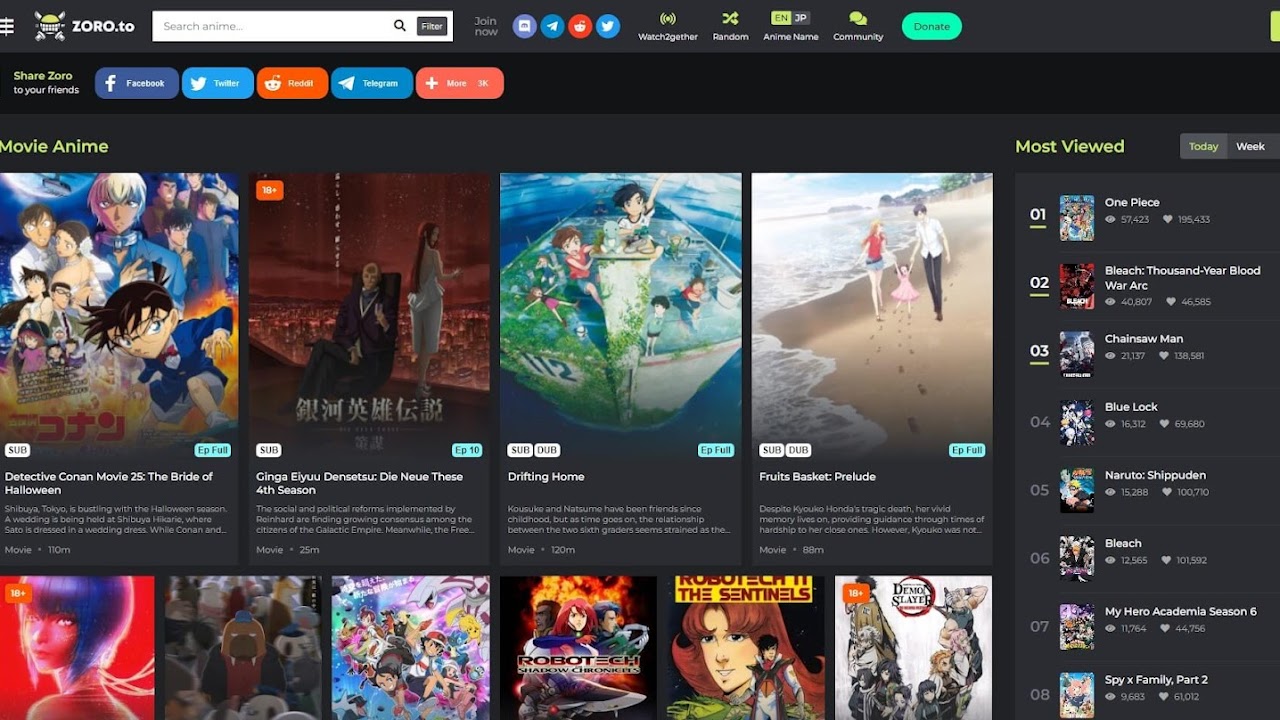Screen dimensions: 1280x720
Task: Open the search Filter button
Action: (x=432, y=27)
